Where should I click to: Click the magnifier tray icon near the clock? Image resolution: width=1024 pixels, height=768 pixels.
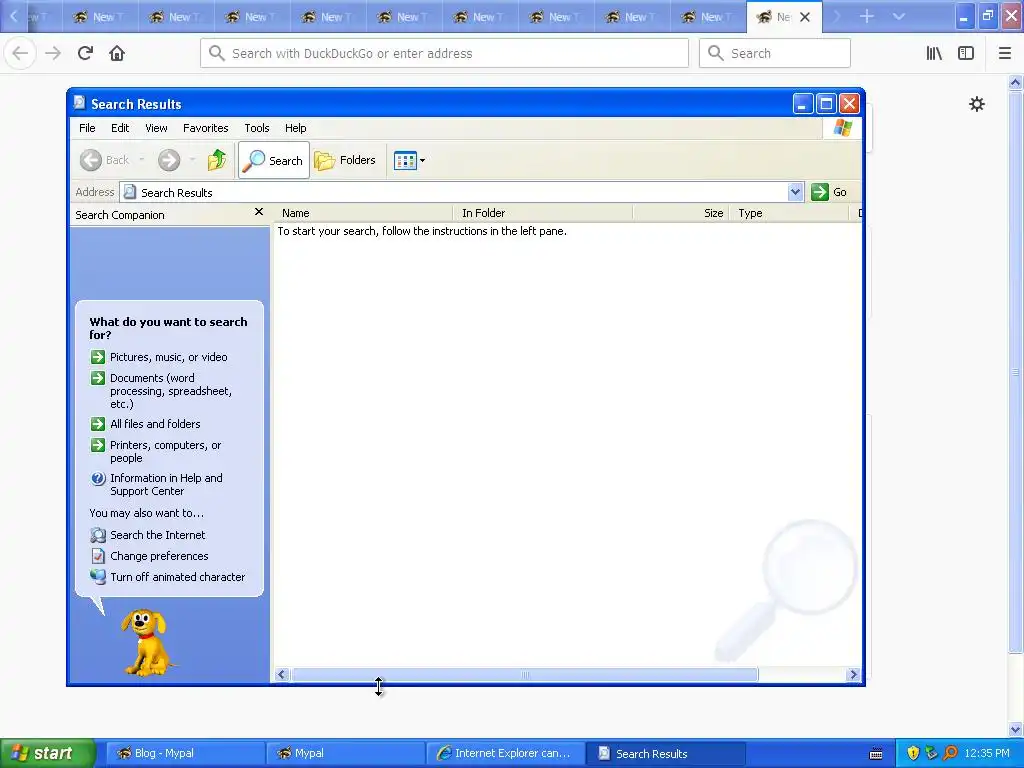click(x=950, y=753)
